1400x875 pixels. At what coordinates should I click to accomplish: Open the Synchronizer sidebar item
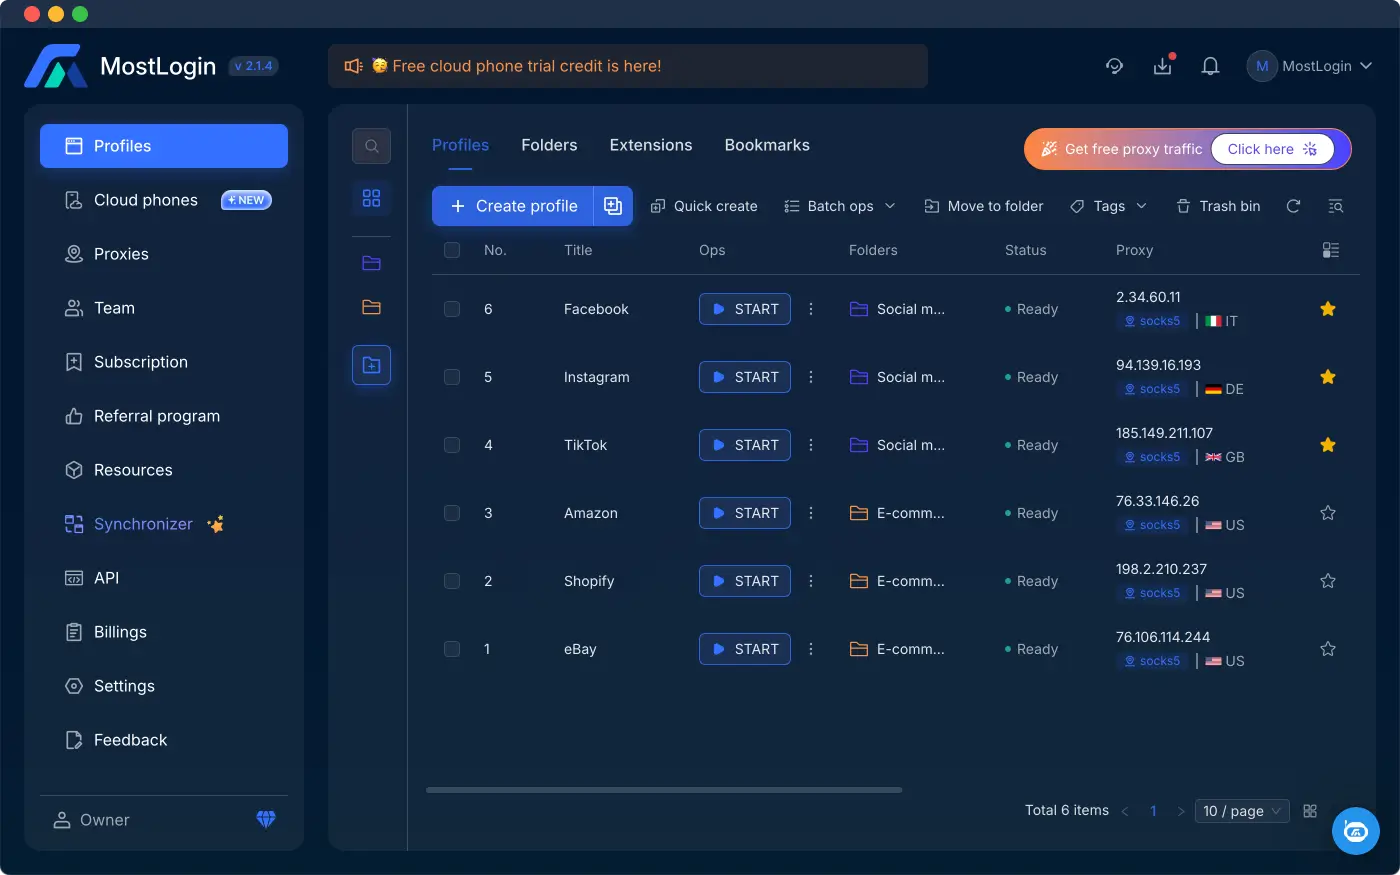(x=164, y=524)
